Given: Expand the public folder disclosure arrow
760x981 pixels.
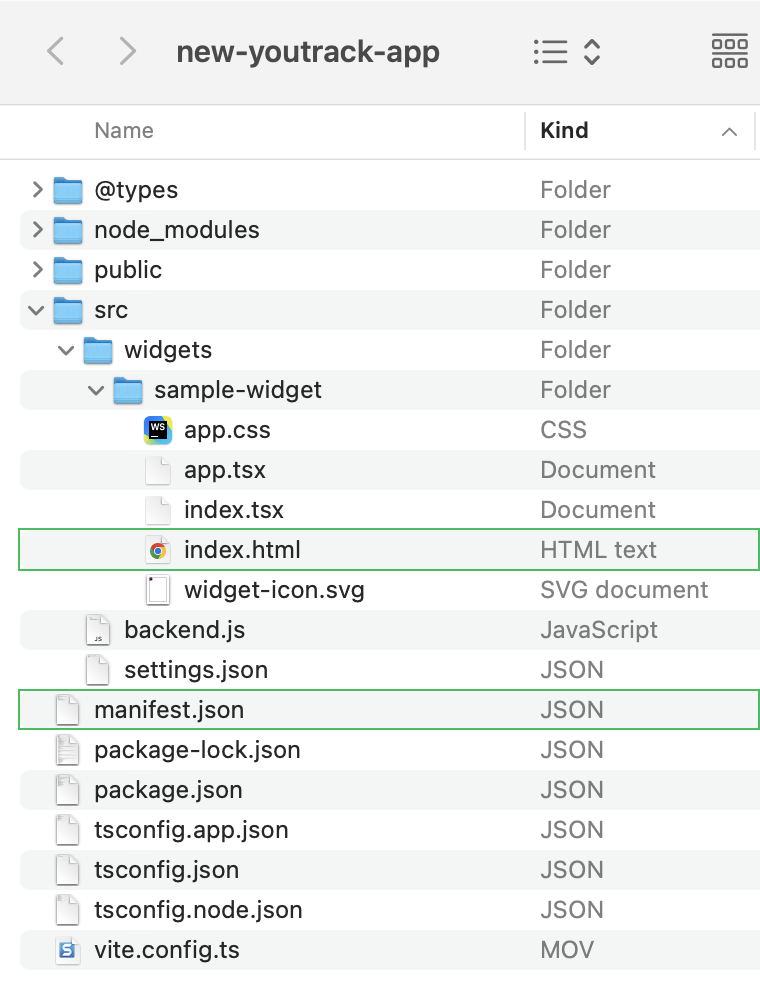Looking at the screenshot, I should (x=38, y=270).
